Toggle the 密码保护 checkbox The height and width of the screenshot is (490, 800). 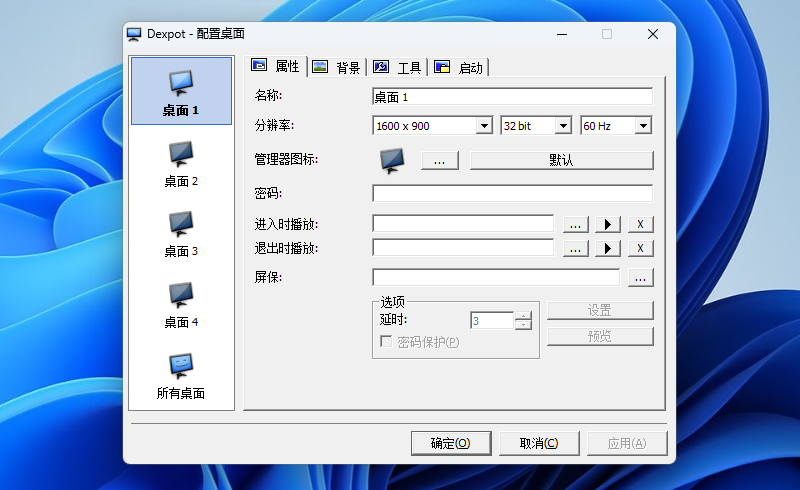(x=386, y=341)
